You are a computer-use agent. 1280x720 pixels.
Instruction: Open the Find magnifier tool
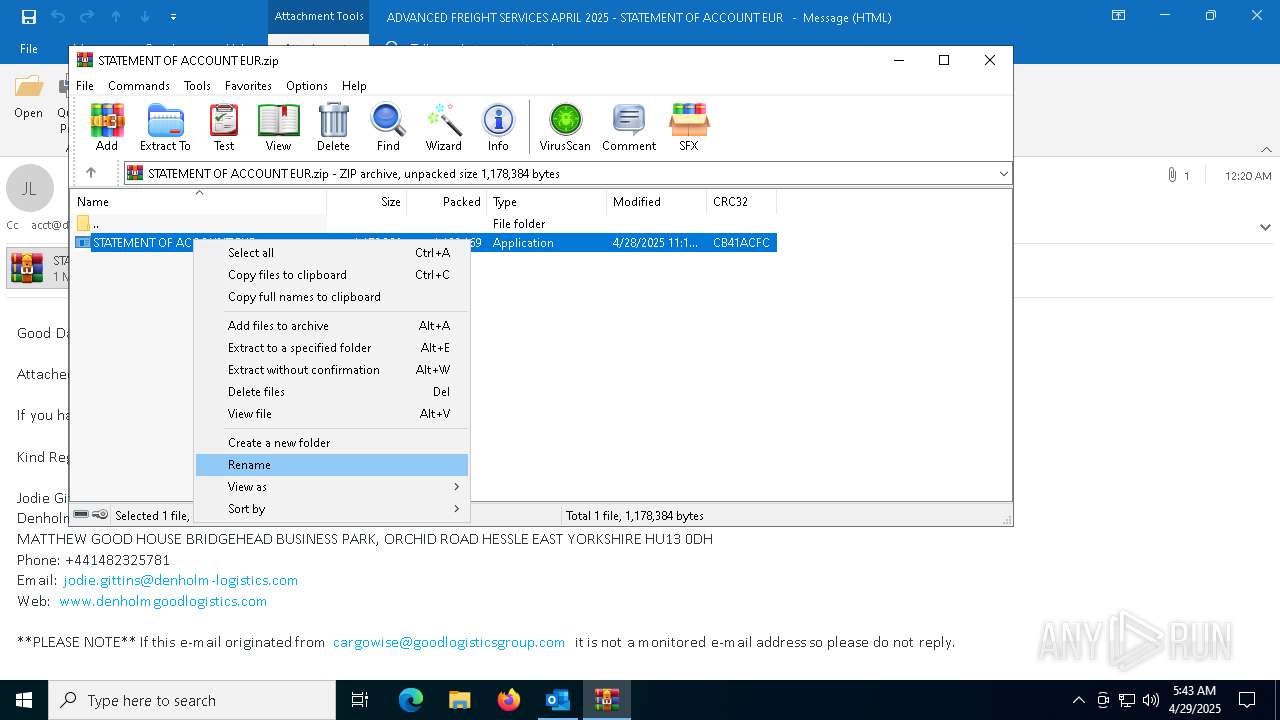(x=388, y=127)
